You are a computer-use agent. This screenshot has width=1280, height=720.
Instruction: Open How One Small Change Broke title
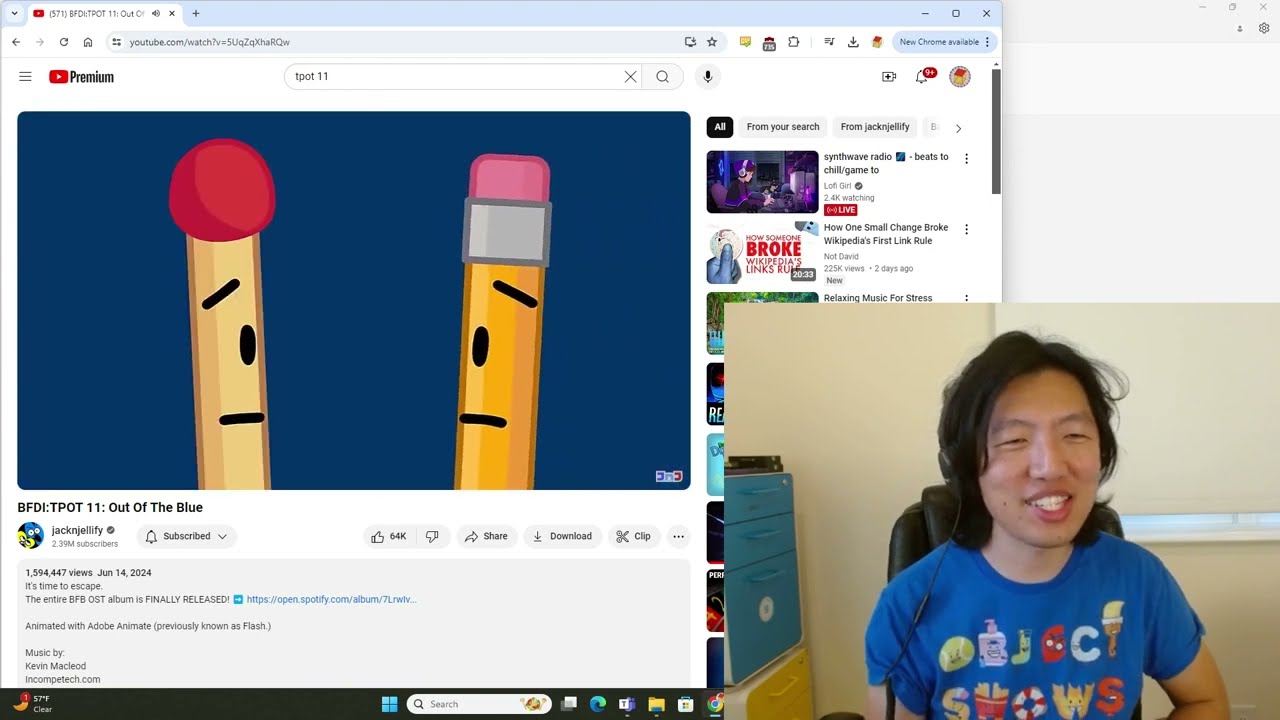click(886, 234)
